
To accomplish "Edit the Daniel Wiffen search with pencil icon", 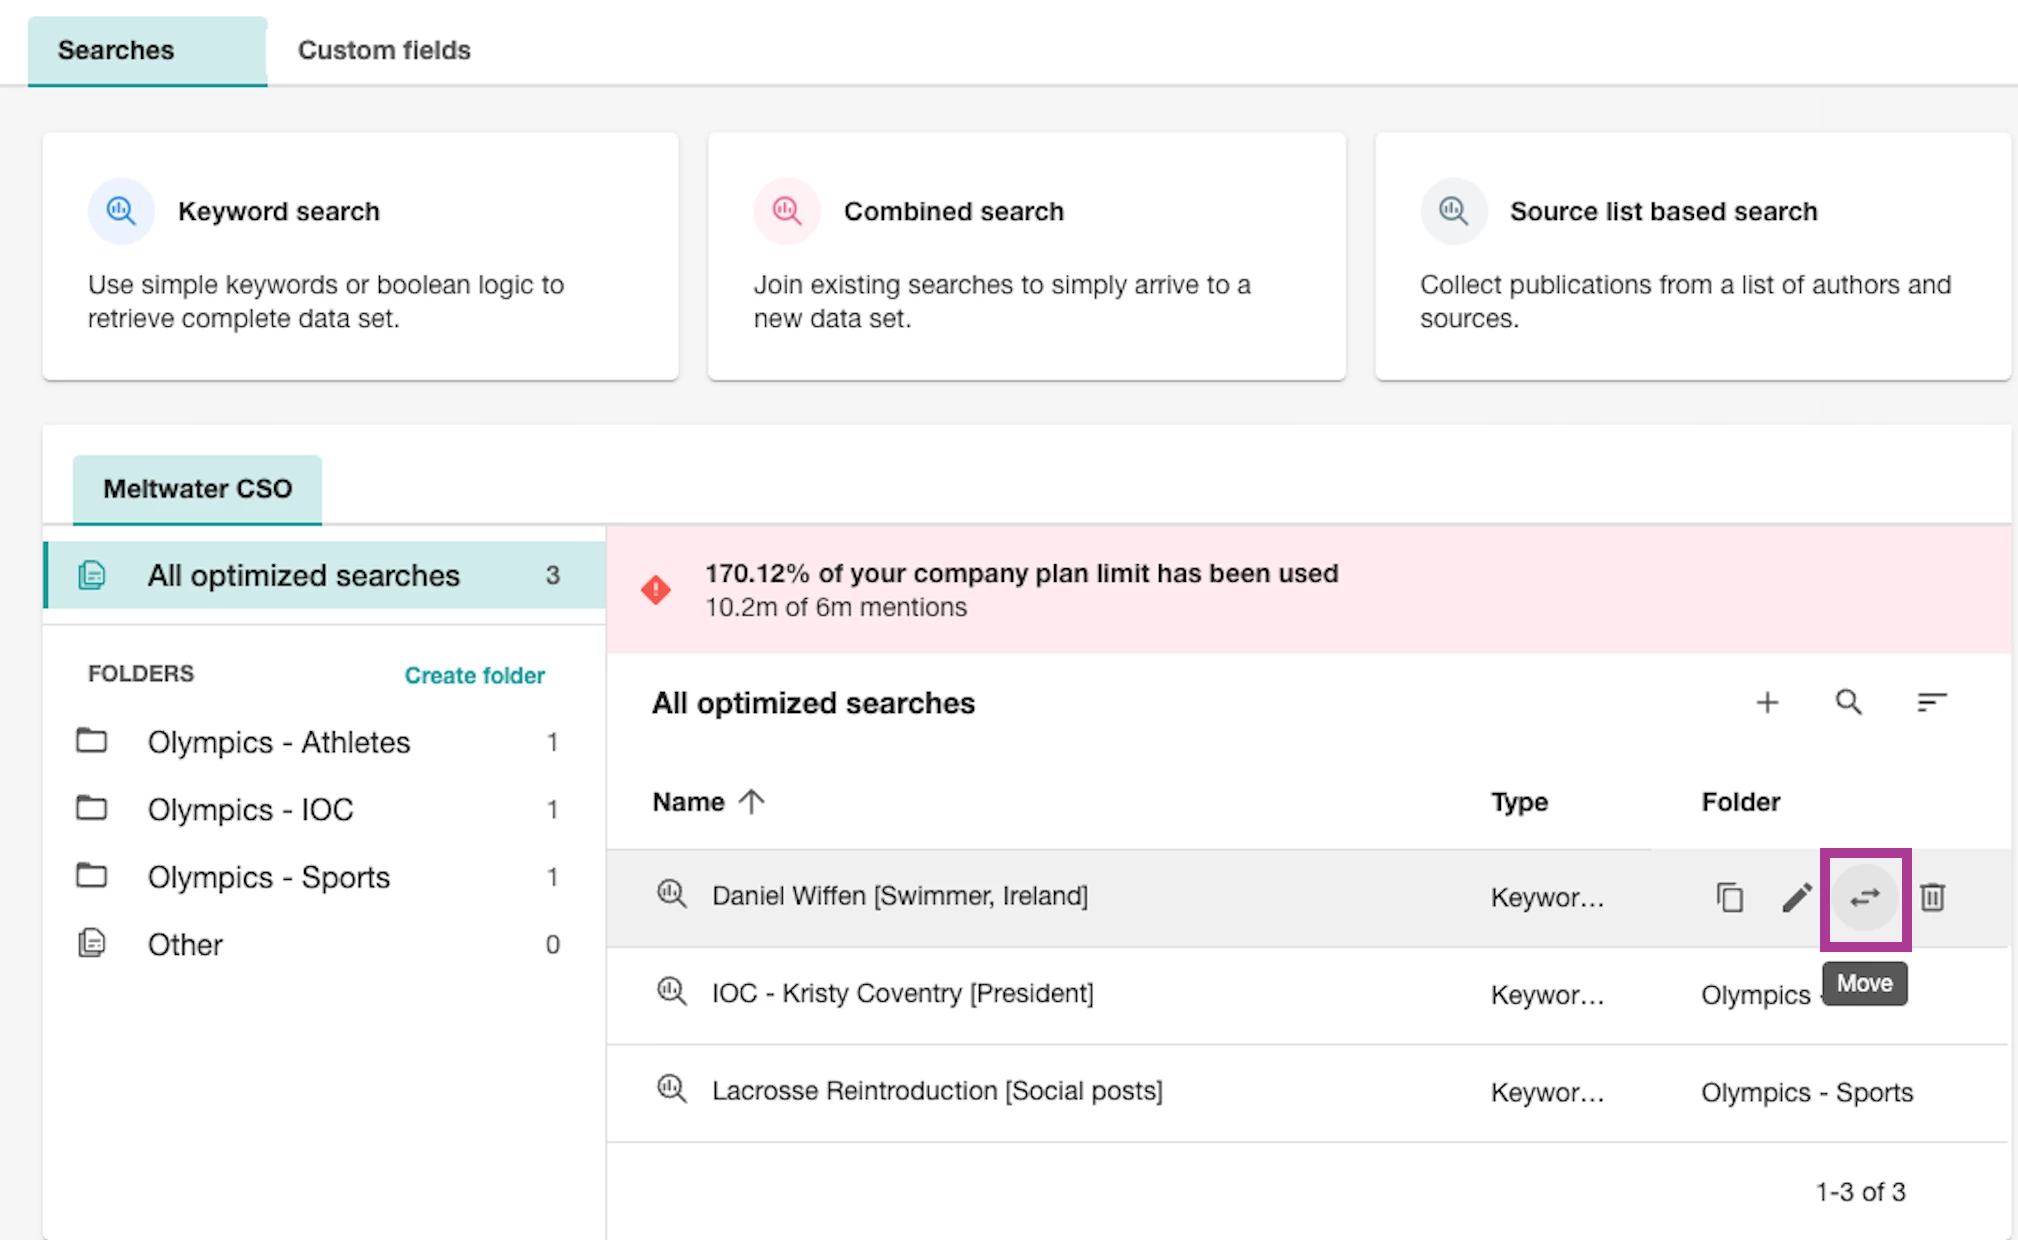I will 1796,897.
